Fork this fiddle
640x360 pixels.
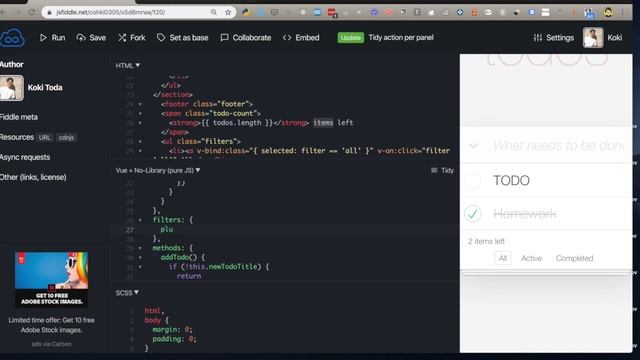pyautogui.click(x=131, y=38)
